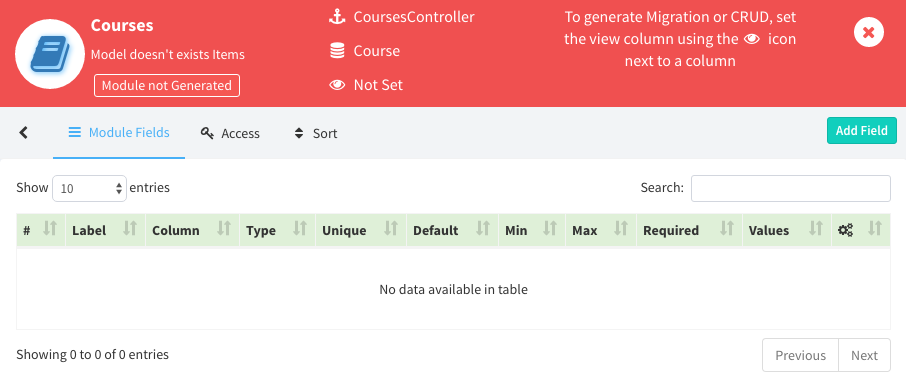Sort table by Default column

(452, 230)
